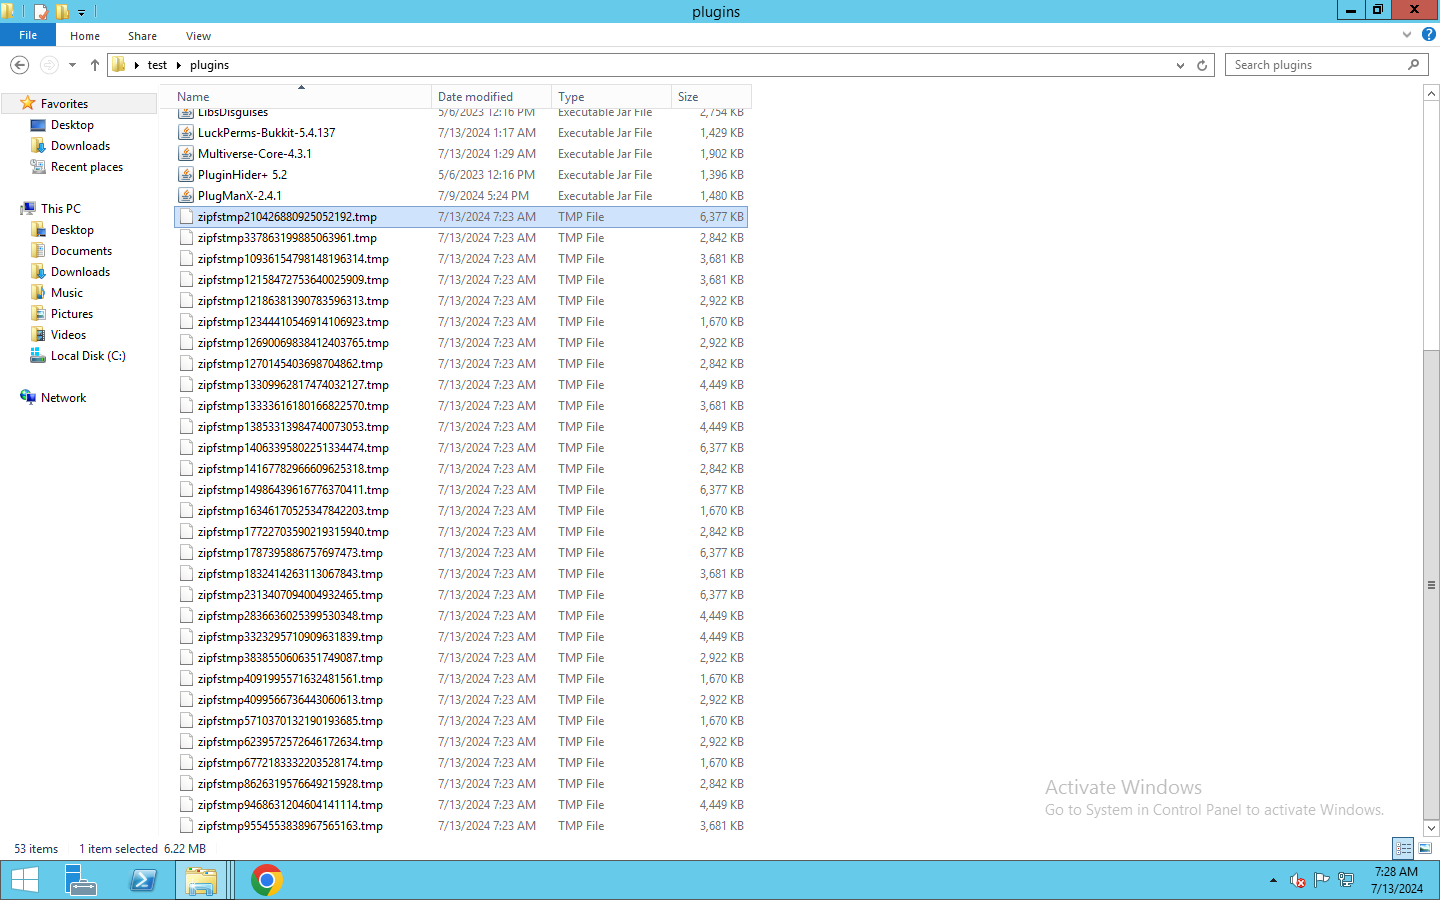Click PlugManX-2.4.1 jar file icon

186,196
